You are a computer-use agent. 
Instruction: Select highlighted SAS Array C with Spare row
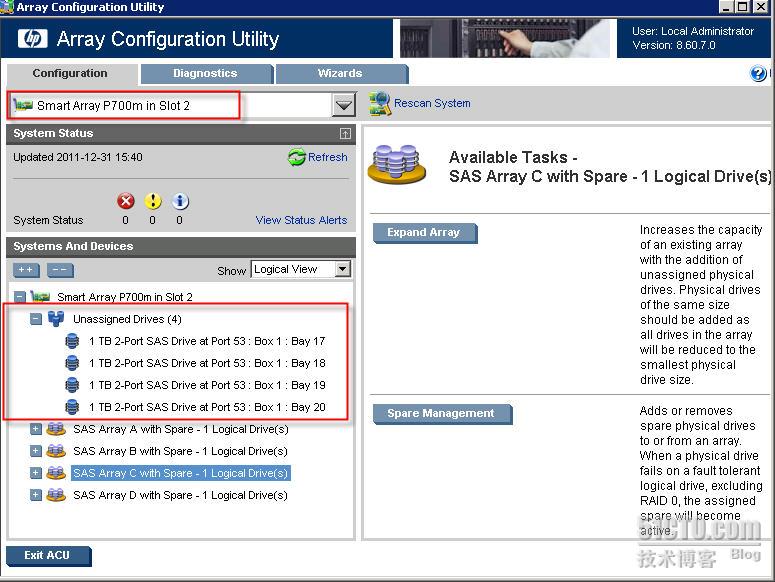[x=180, y=473]
